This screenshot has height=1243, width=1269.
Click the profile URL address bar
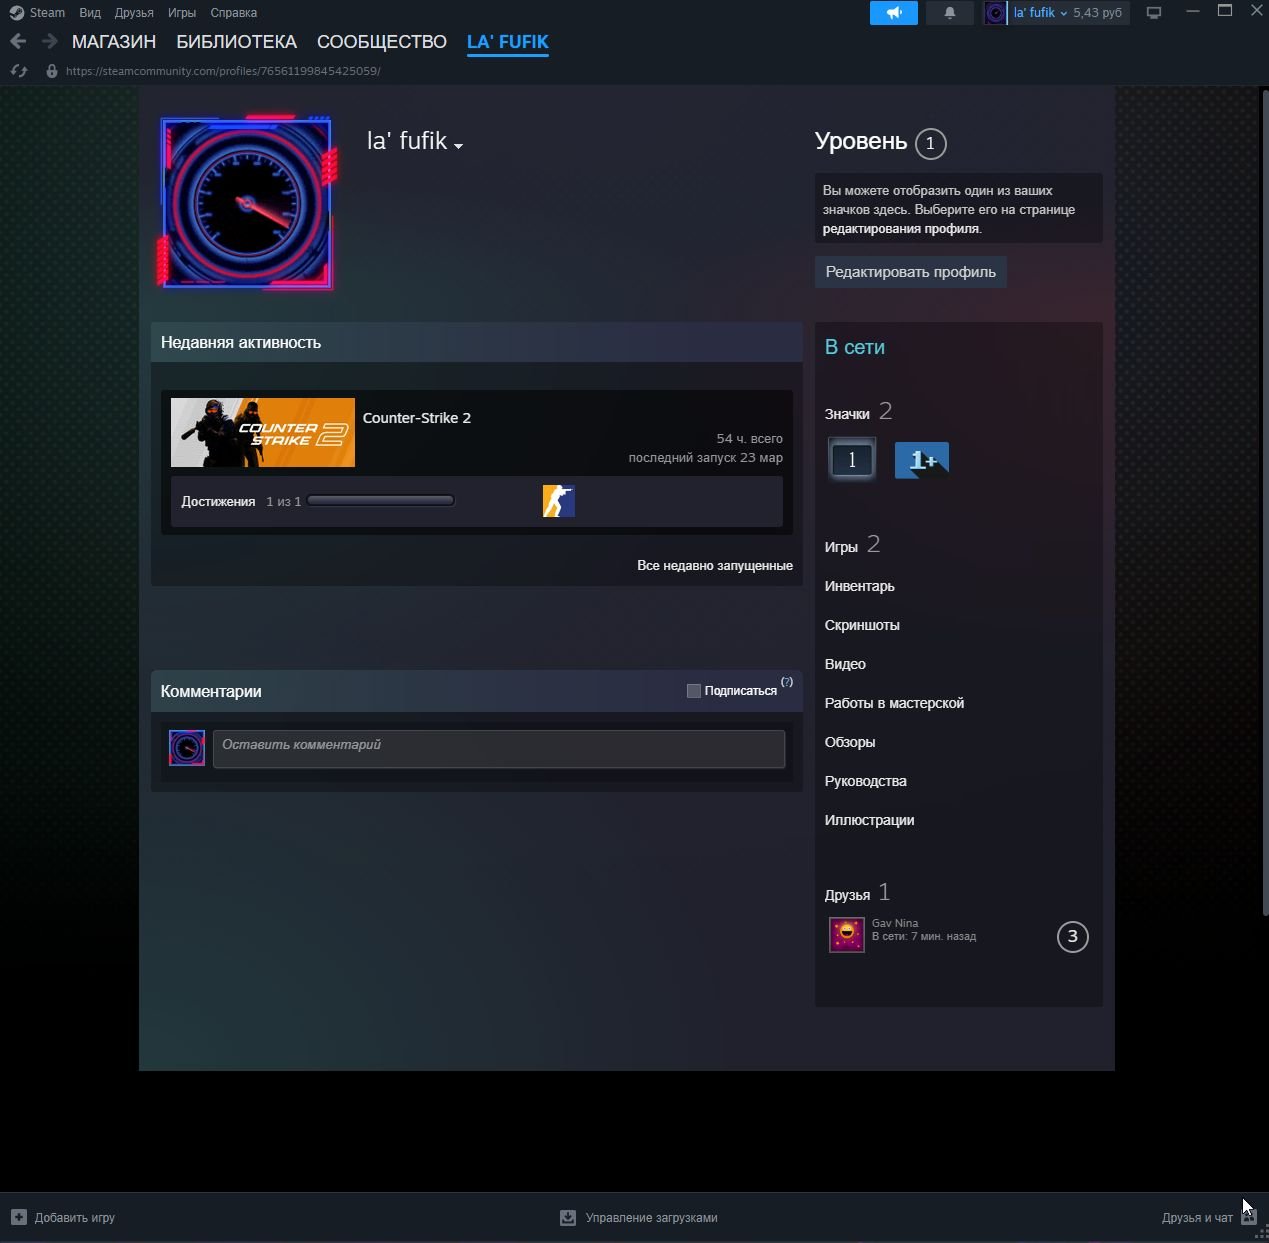click(223, 71)
